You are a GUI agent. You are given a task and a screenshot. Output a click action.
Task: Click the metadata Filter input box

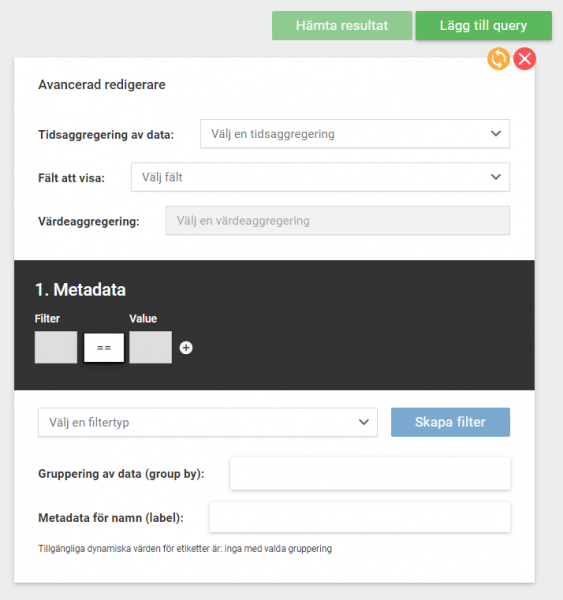pos(56,347)
